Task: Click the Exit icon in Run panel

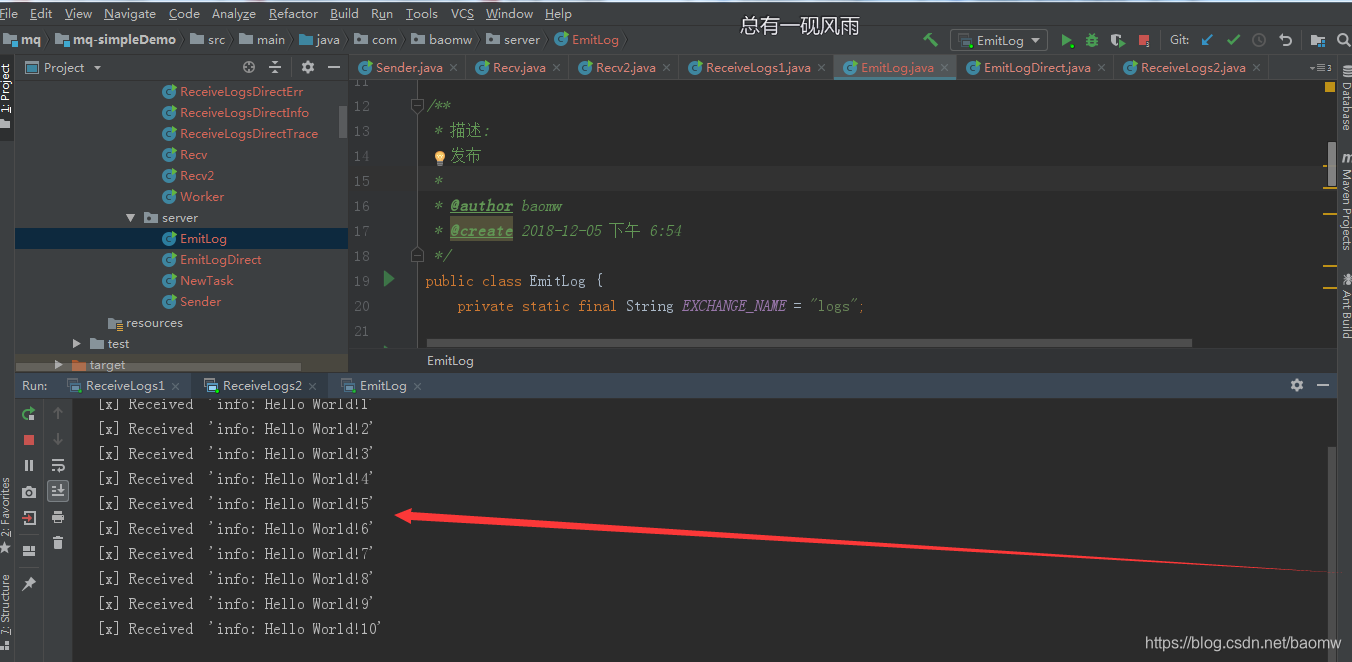Action: 29,518
